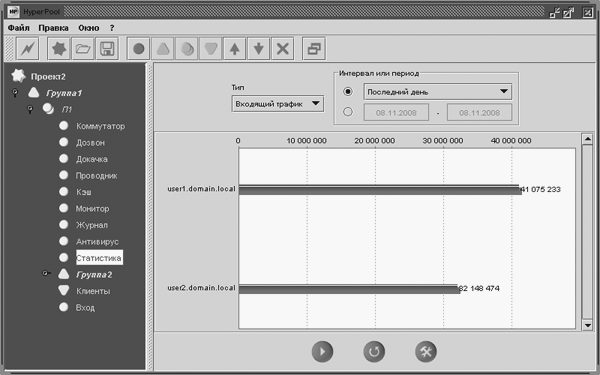Open the Последний день period dropdown
This screenshot has width=600, height=375.
click(x=437, y=92)
